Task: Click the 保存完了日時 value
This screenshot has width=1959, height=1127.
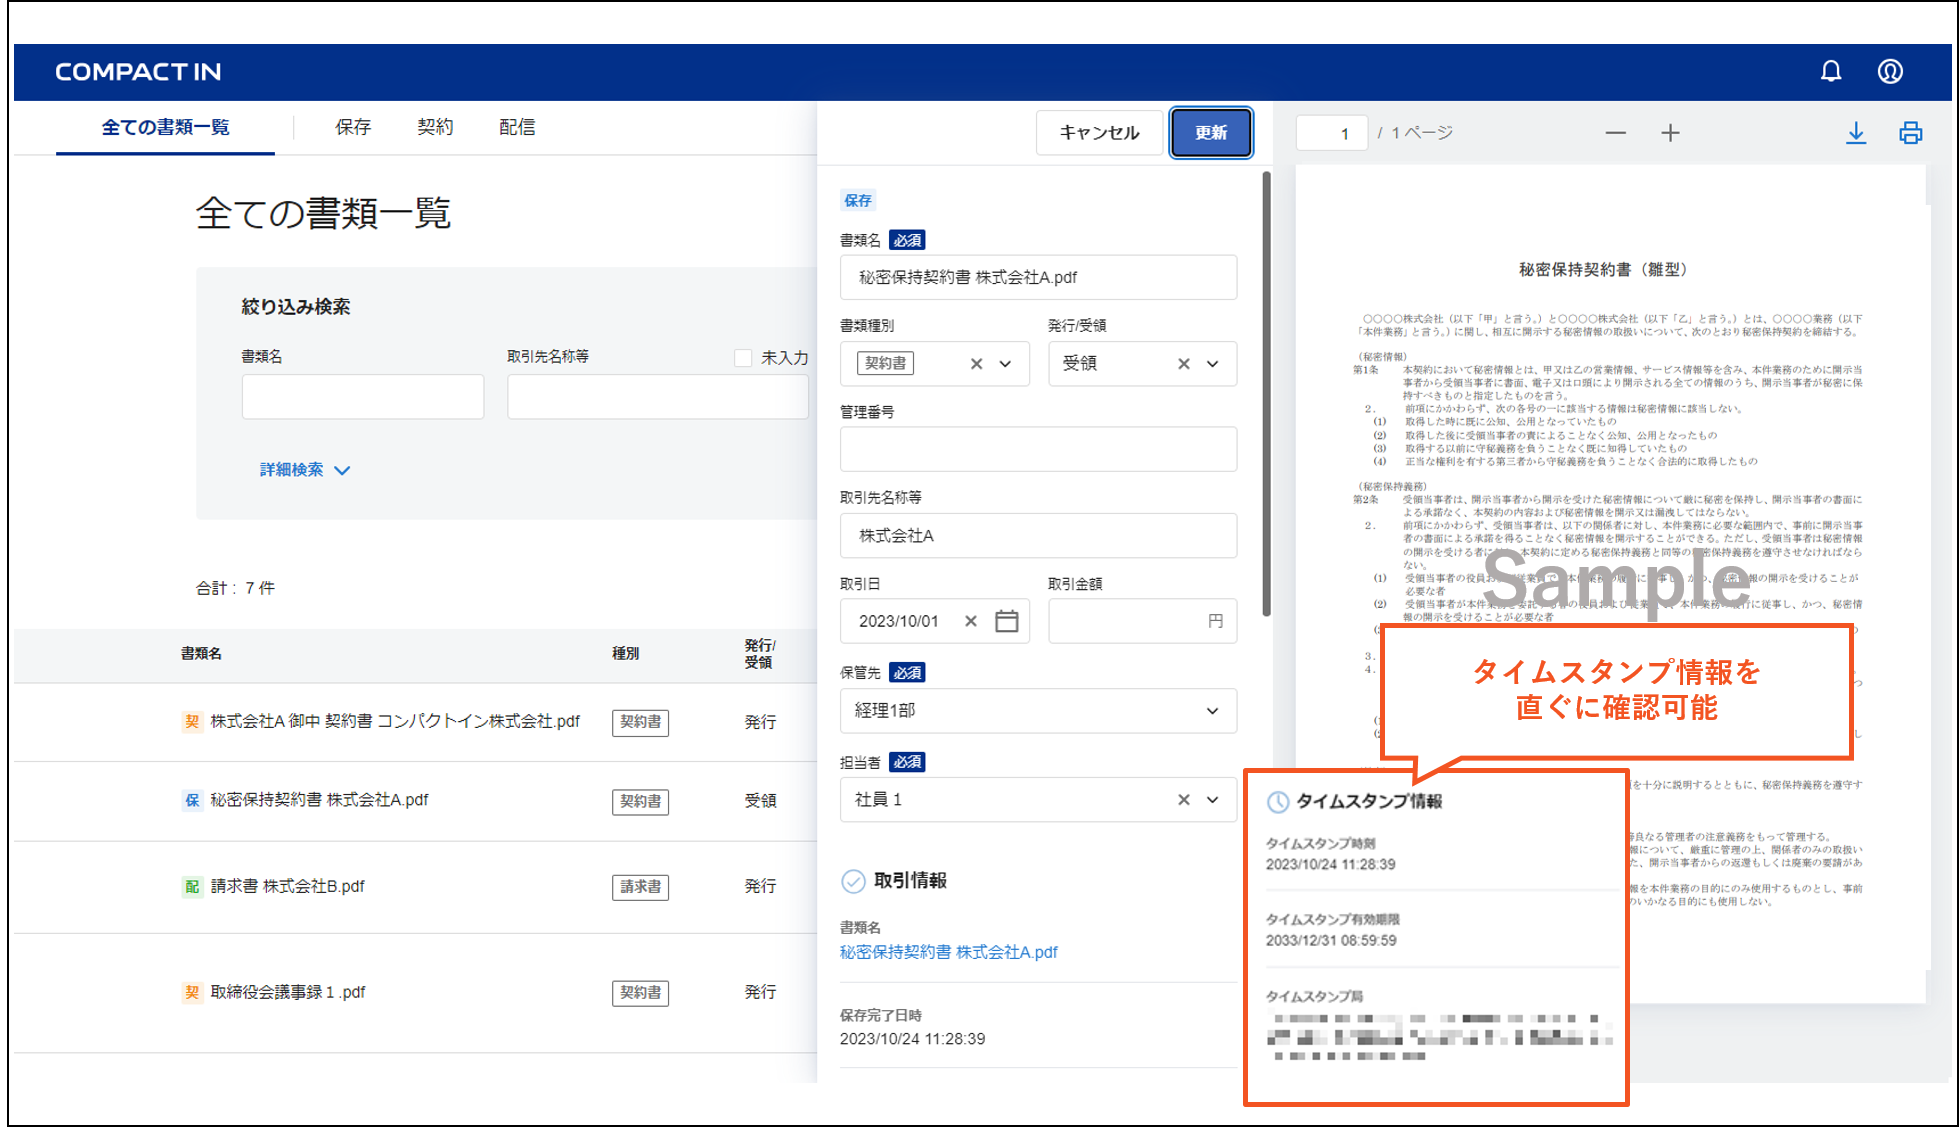Action: click(x=912, y=1039)
